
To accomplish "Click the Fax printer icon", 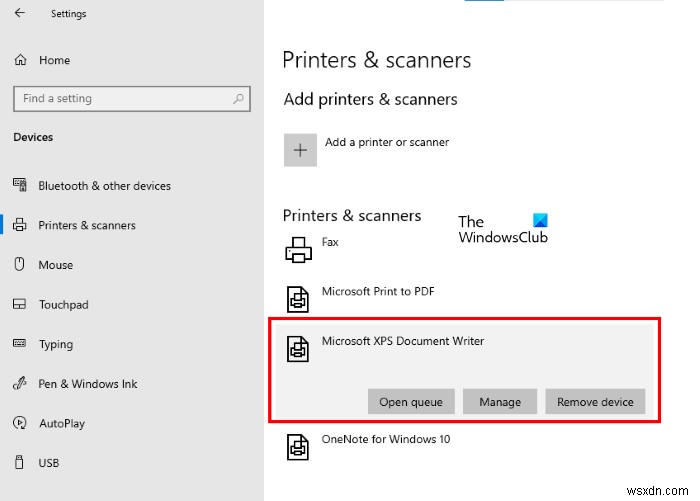I will point(299,250).
